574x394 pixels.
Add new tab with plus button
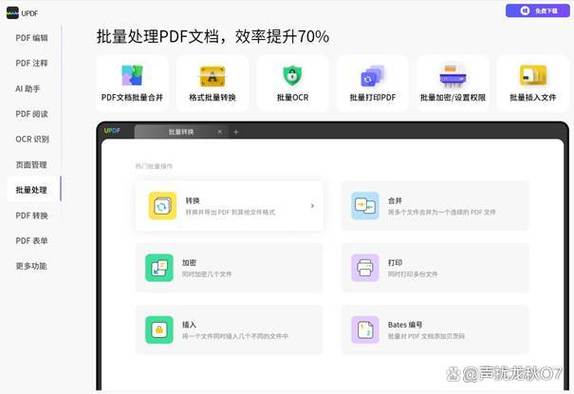coord(236,132)
